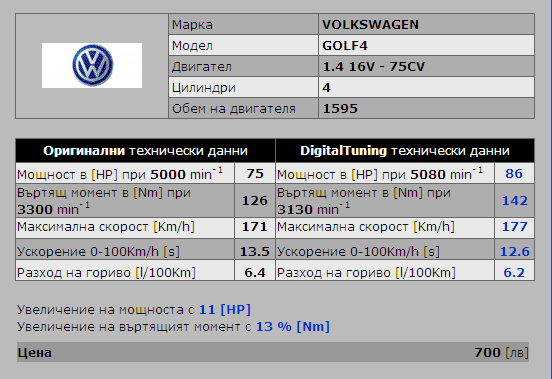The height and width of the screenshot is (379, 552).
Task: Select the VOLKSWAGEN brand value cell
Action: 426,24
